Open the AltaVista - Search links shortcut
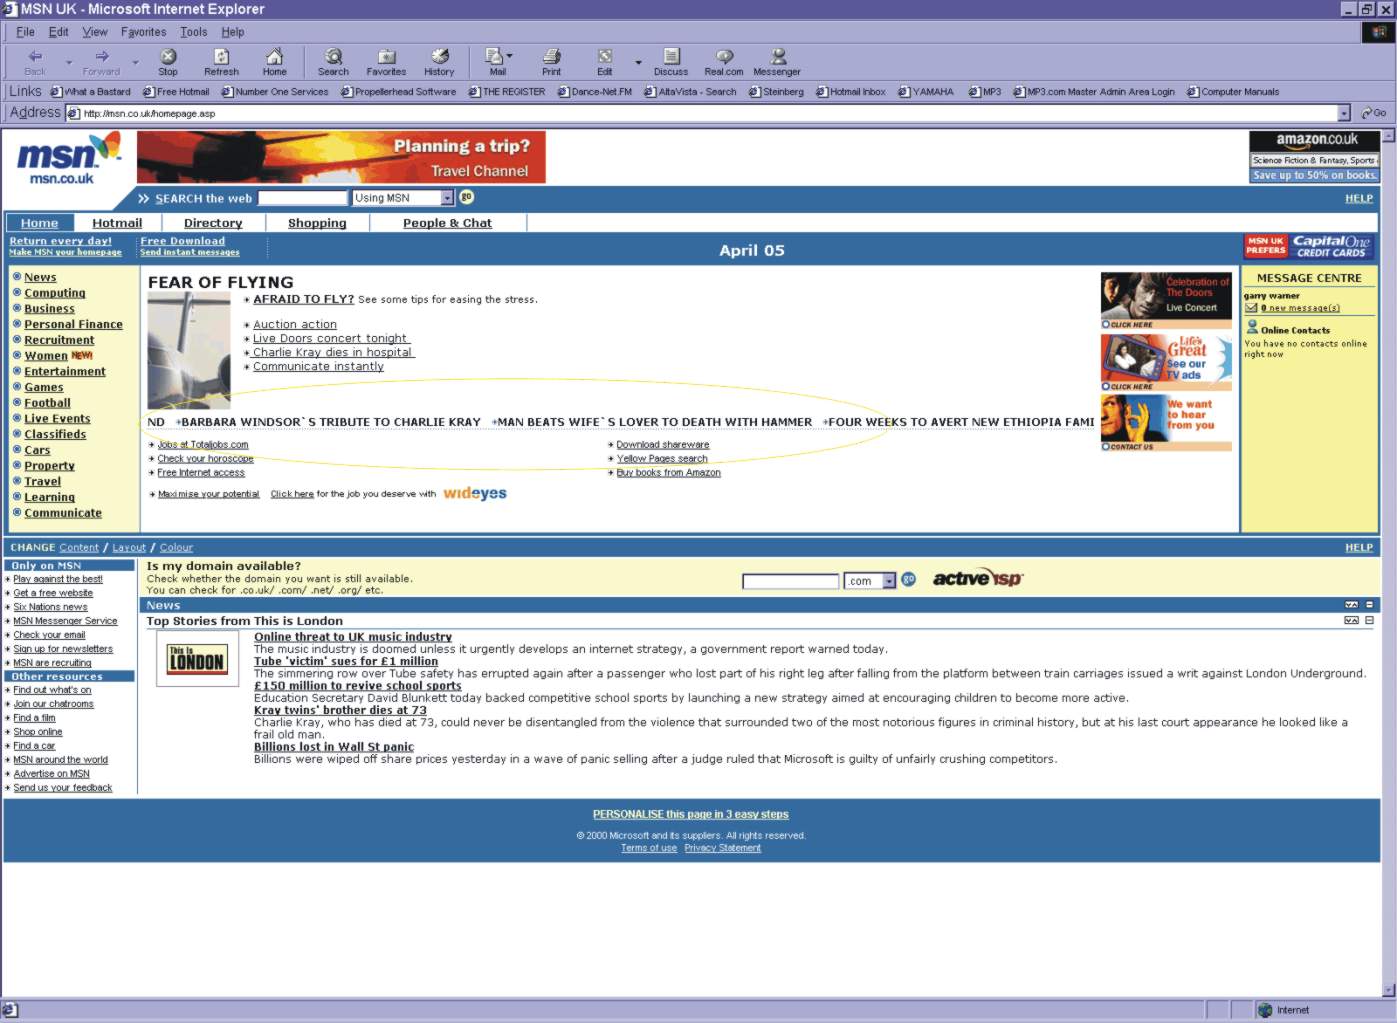The width and height of the screenshot is (1397, 1023). pos(690,92)
